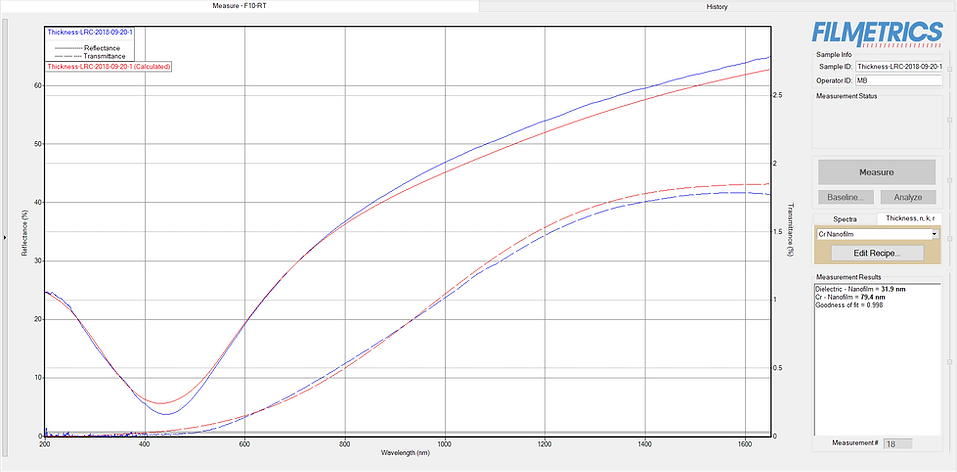Click the Operator ID field containing MB
957x472 pixels.
898,81
